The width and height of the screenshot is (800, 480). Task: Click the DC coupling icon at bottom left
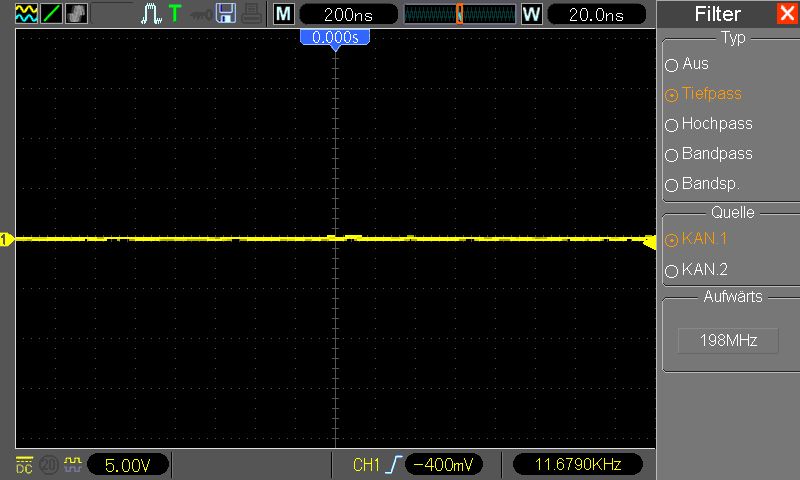point(25,465)
